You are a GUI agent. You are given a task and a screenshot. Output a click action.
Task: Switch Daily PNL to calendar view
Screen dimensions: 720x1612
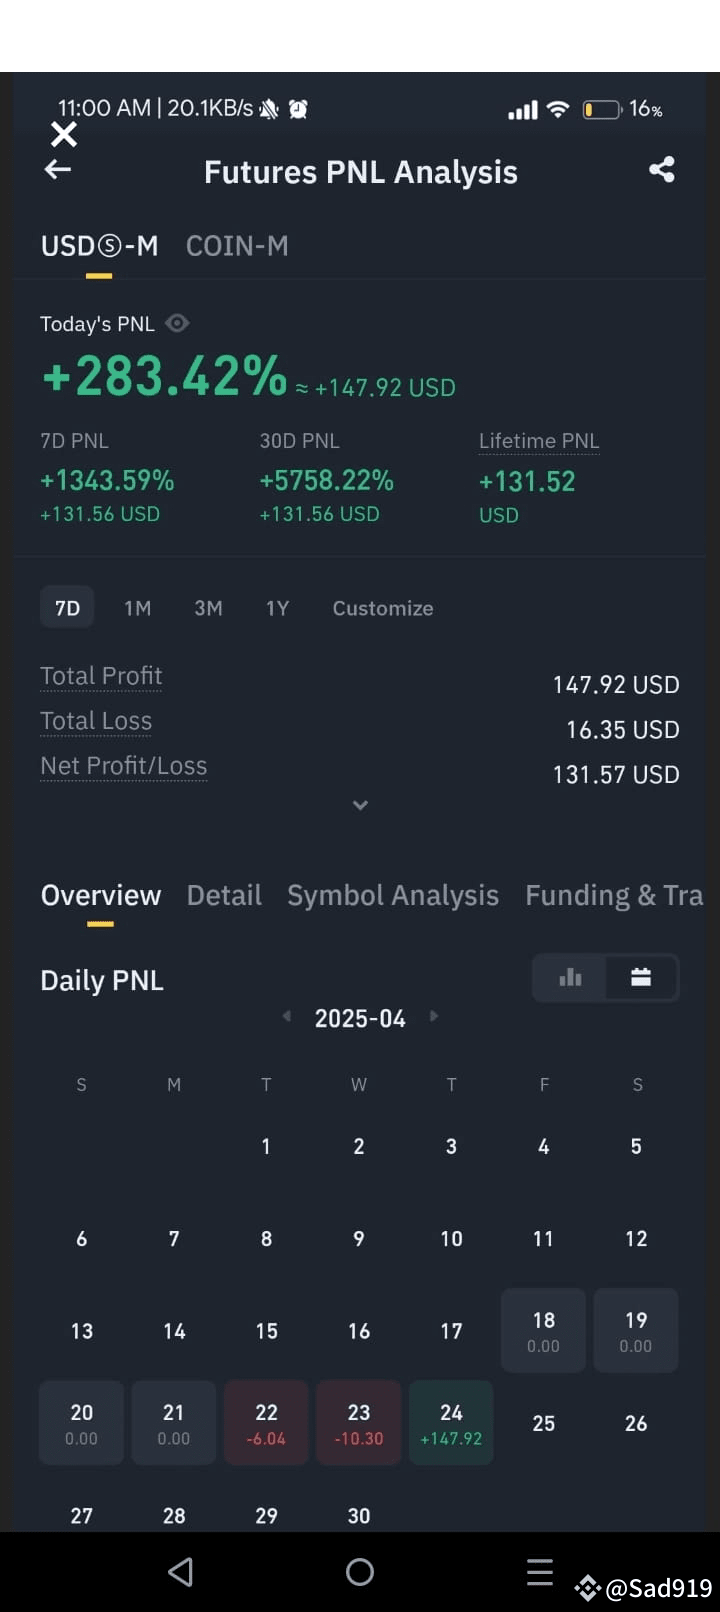click(641, 977)
